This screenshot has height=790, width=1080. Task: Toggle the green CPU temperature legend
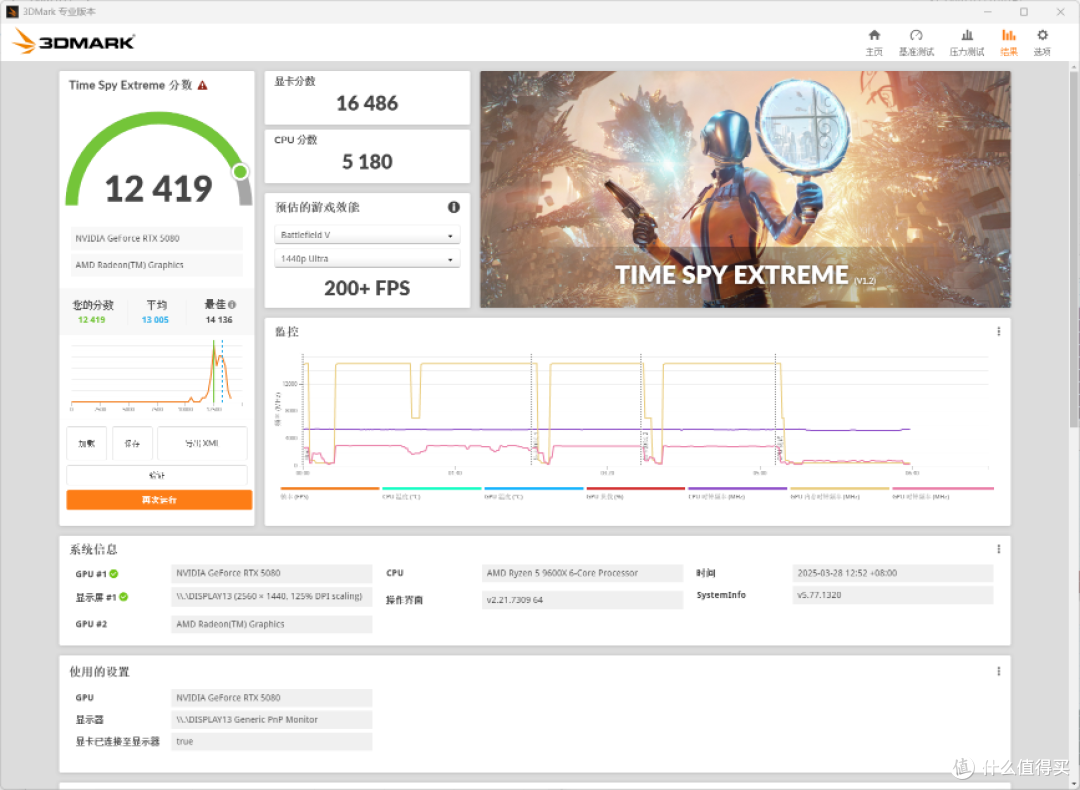pos(431,492)
